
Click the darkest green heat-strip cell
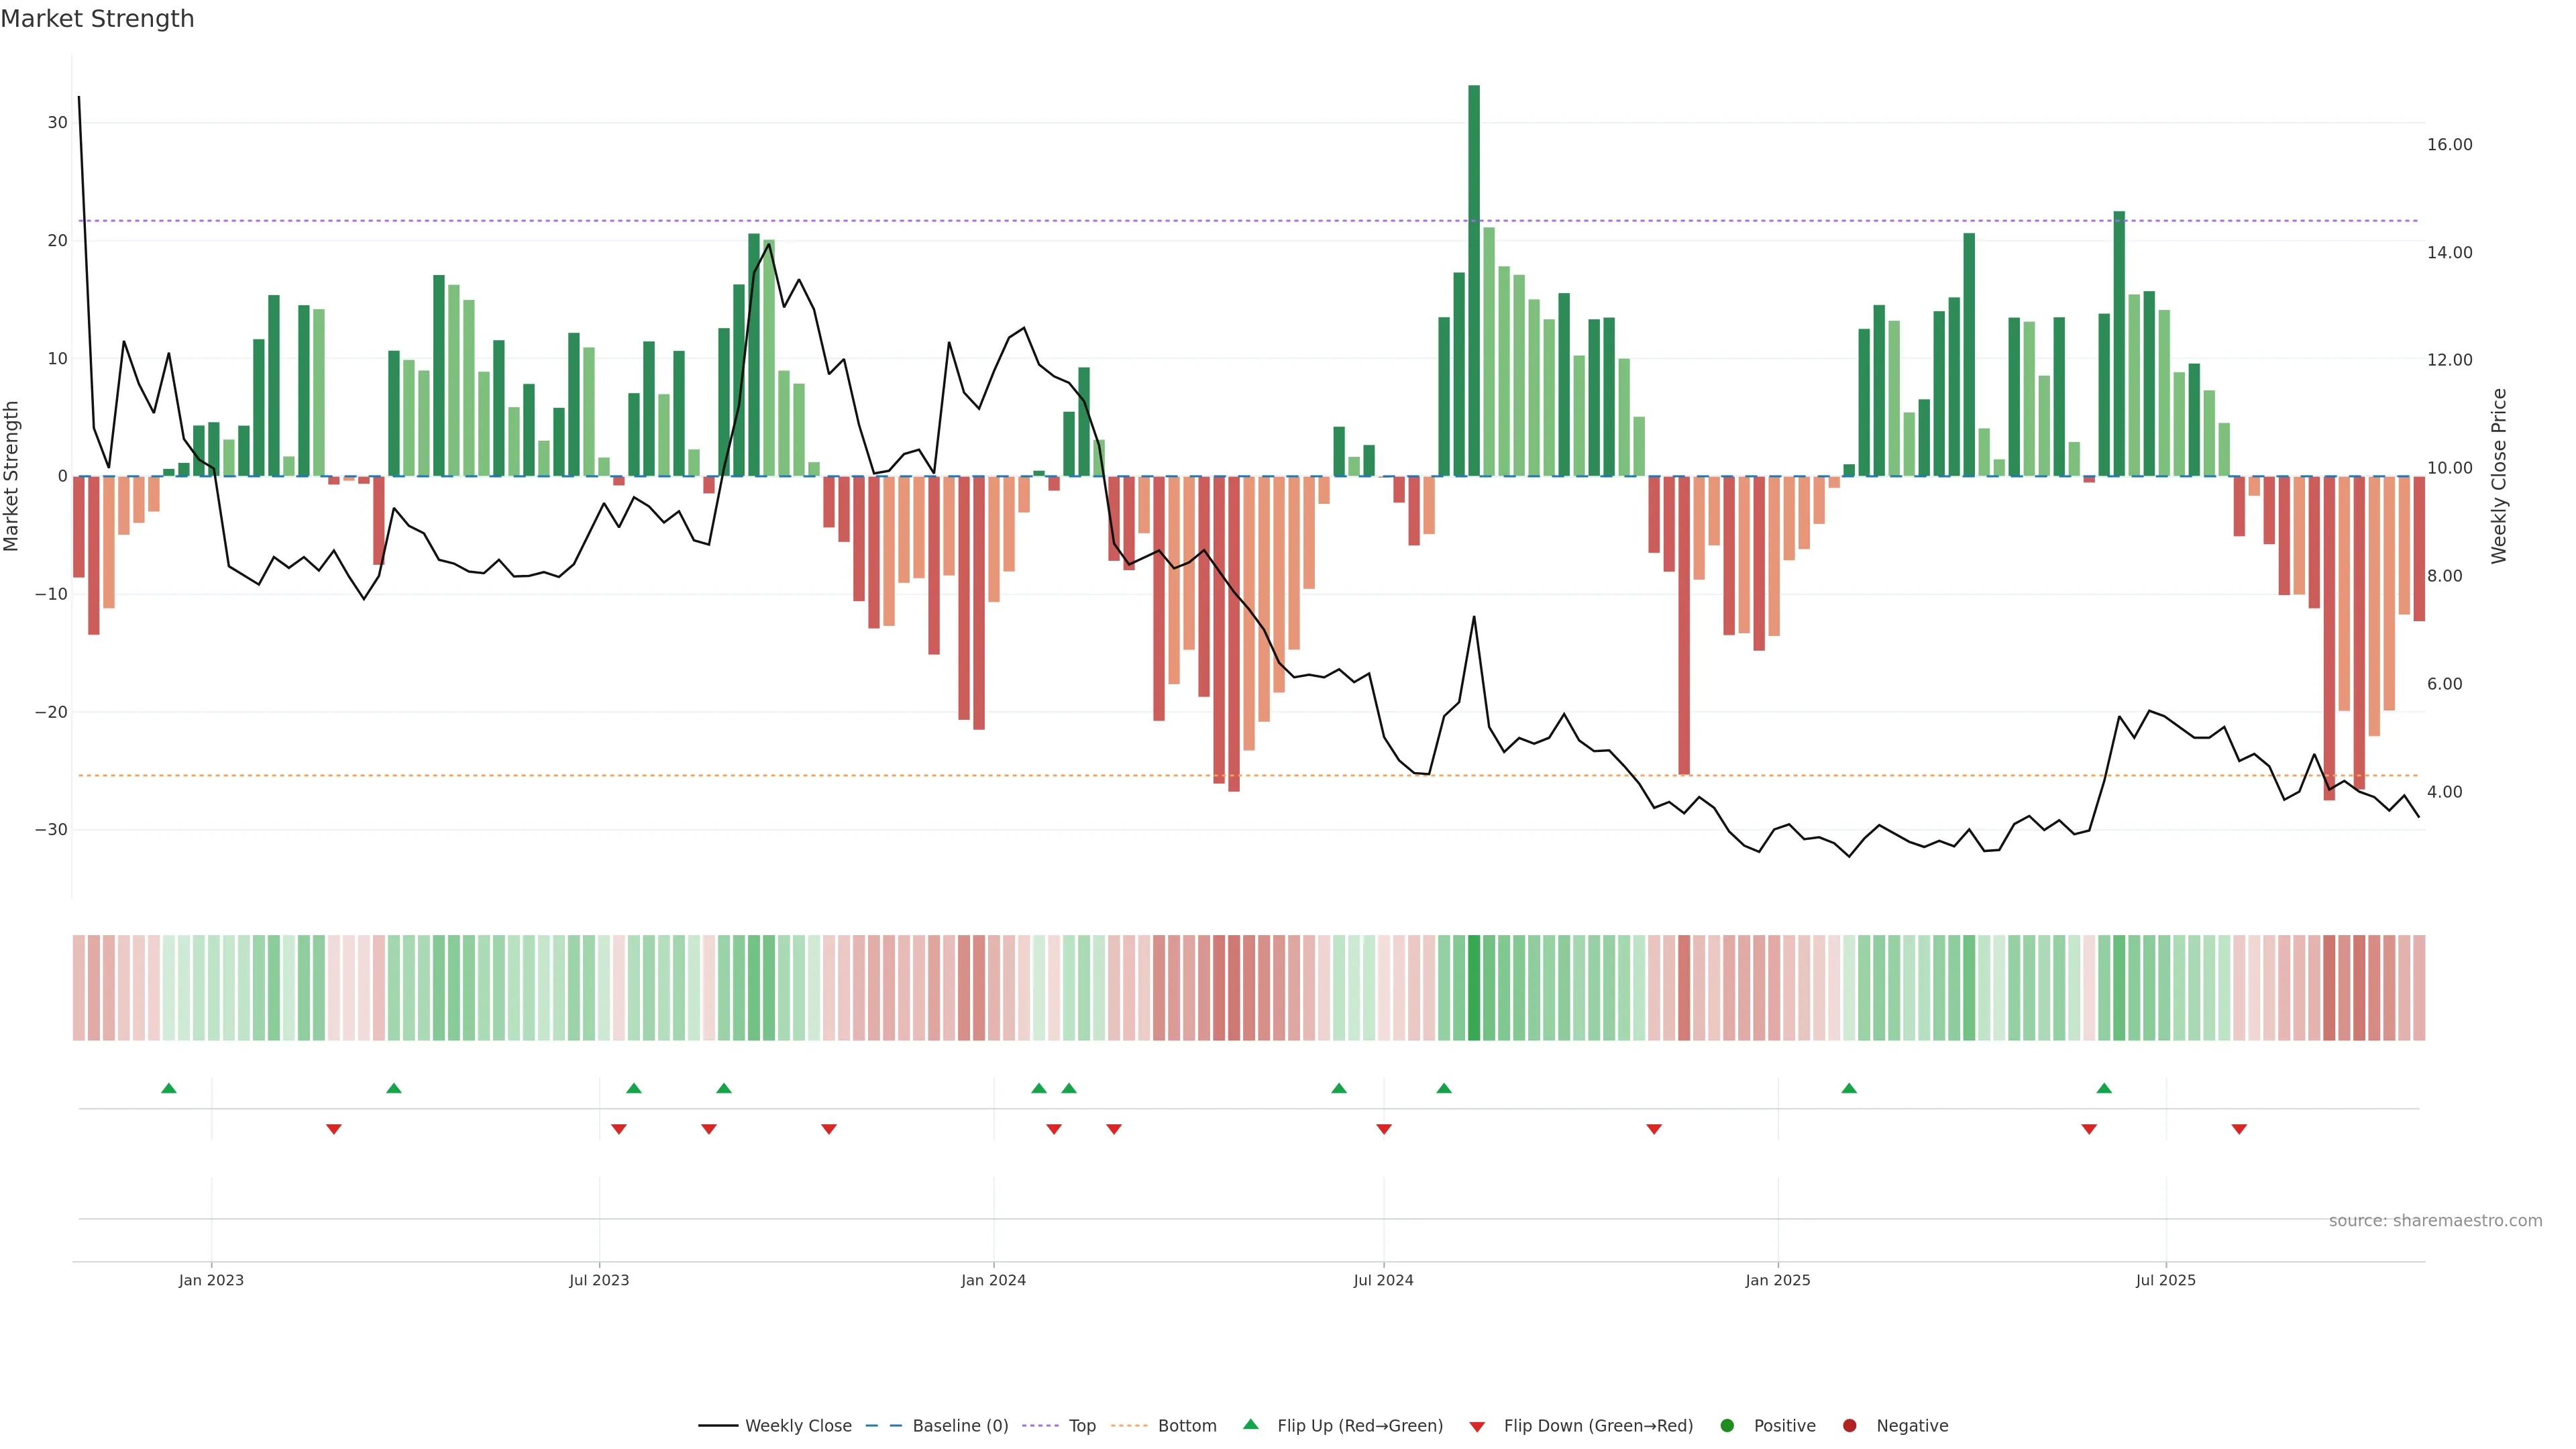click(x=1474, y=987)
